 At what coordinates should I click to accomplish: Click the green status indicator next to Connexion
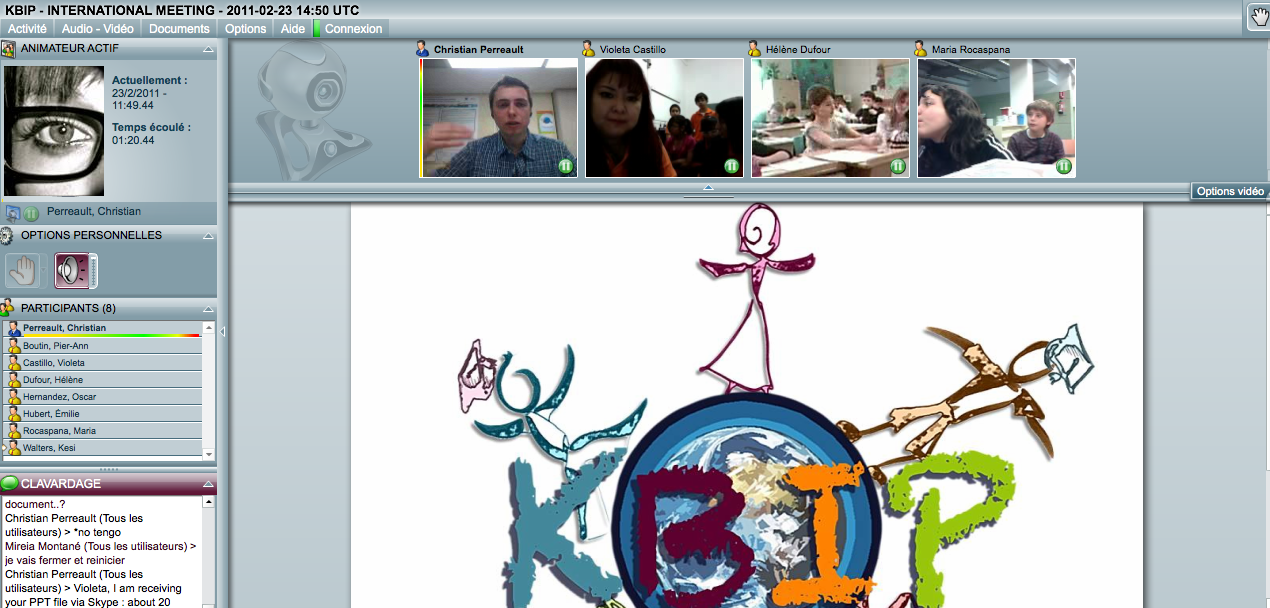point(317,29)
